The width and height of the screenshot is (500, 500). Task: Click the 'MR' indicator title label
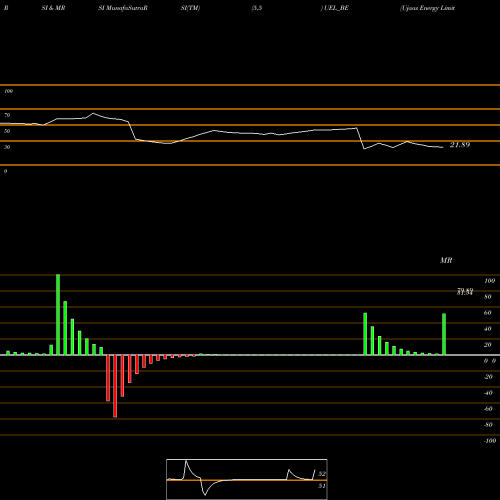tap(446, 260)
